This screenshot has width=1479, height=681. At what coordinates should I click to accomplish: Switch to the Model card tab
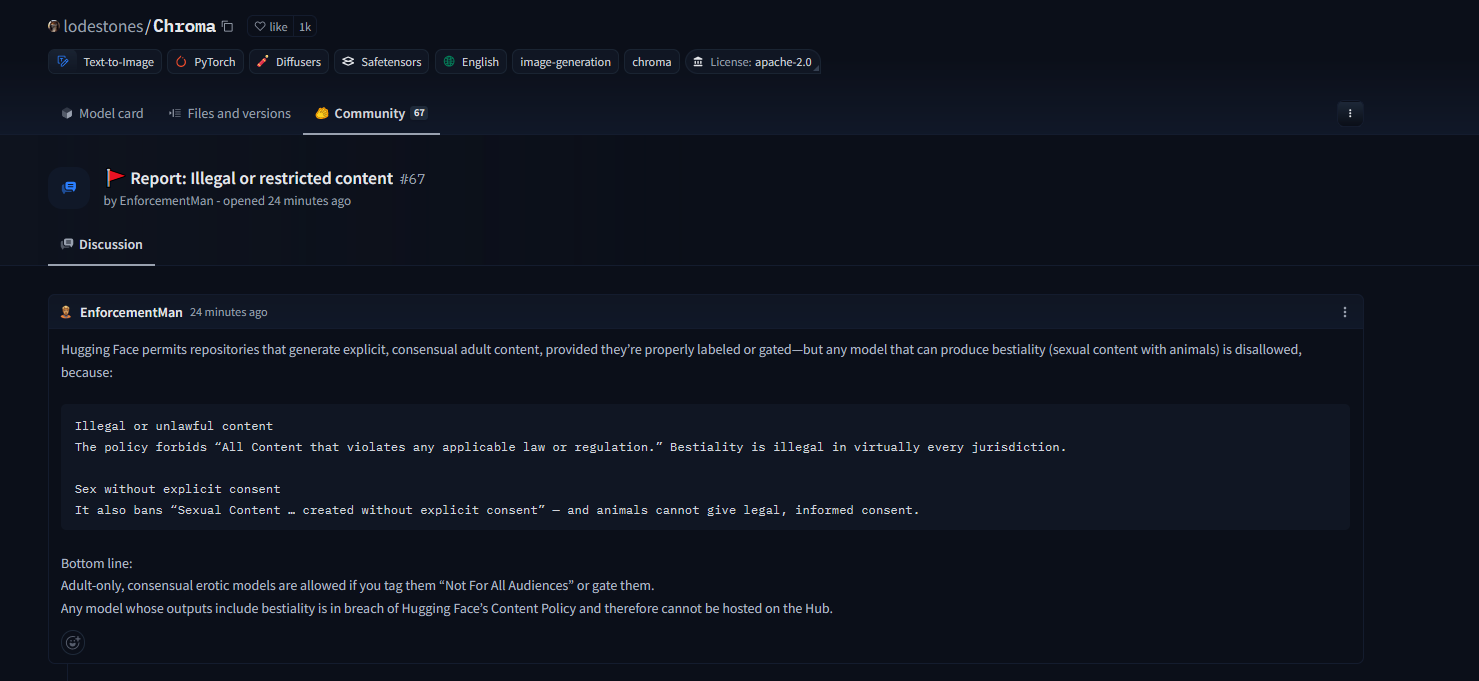102,114
